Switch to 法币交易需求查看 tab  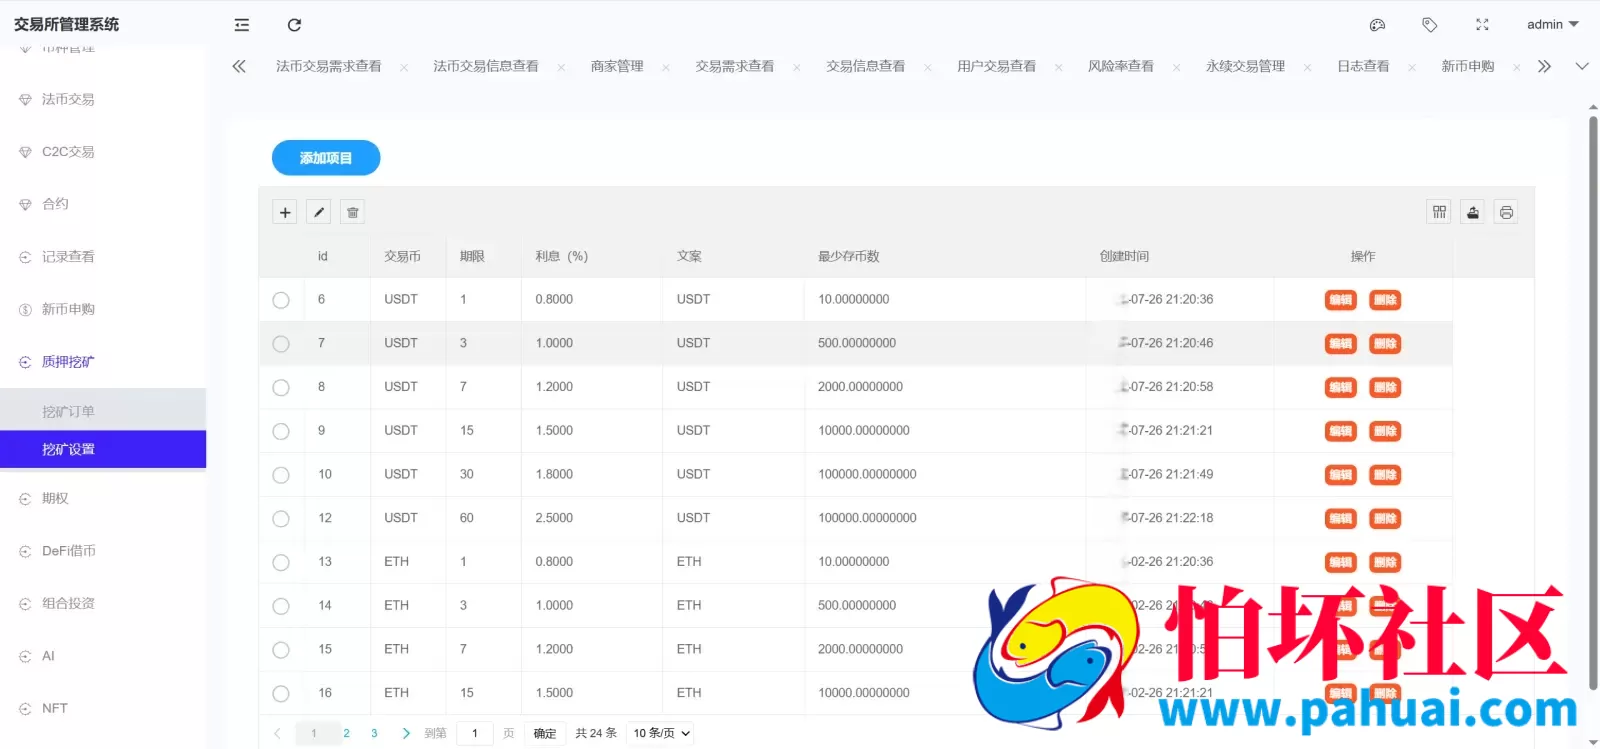(x=329, y=66)
